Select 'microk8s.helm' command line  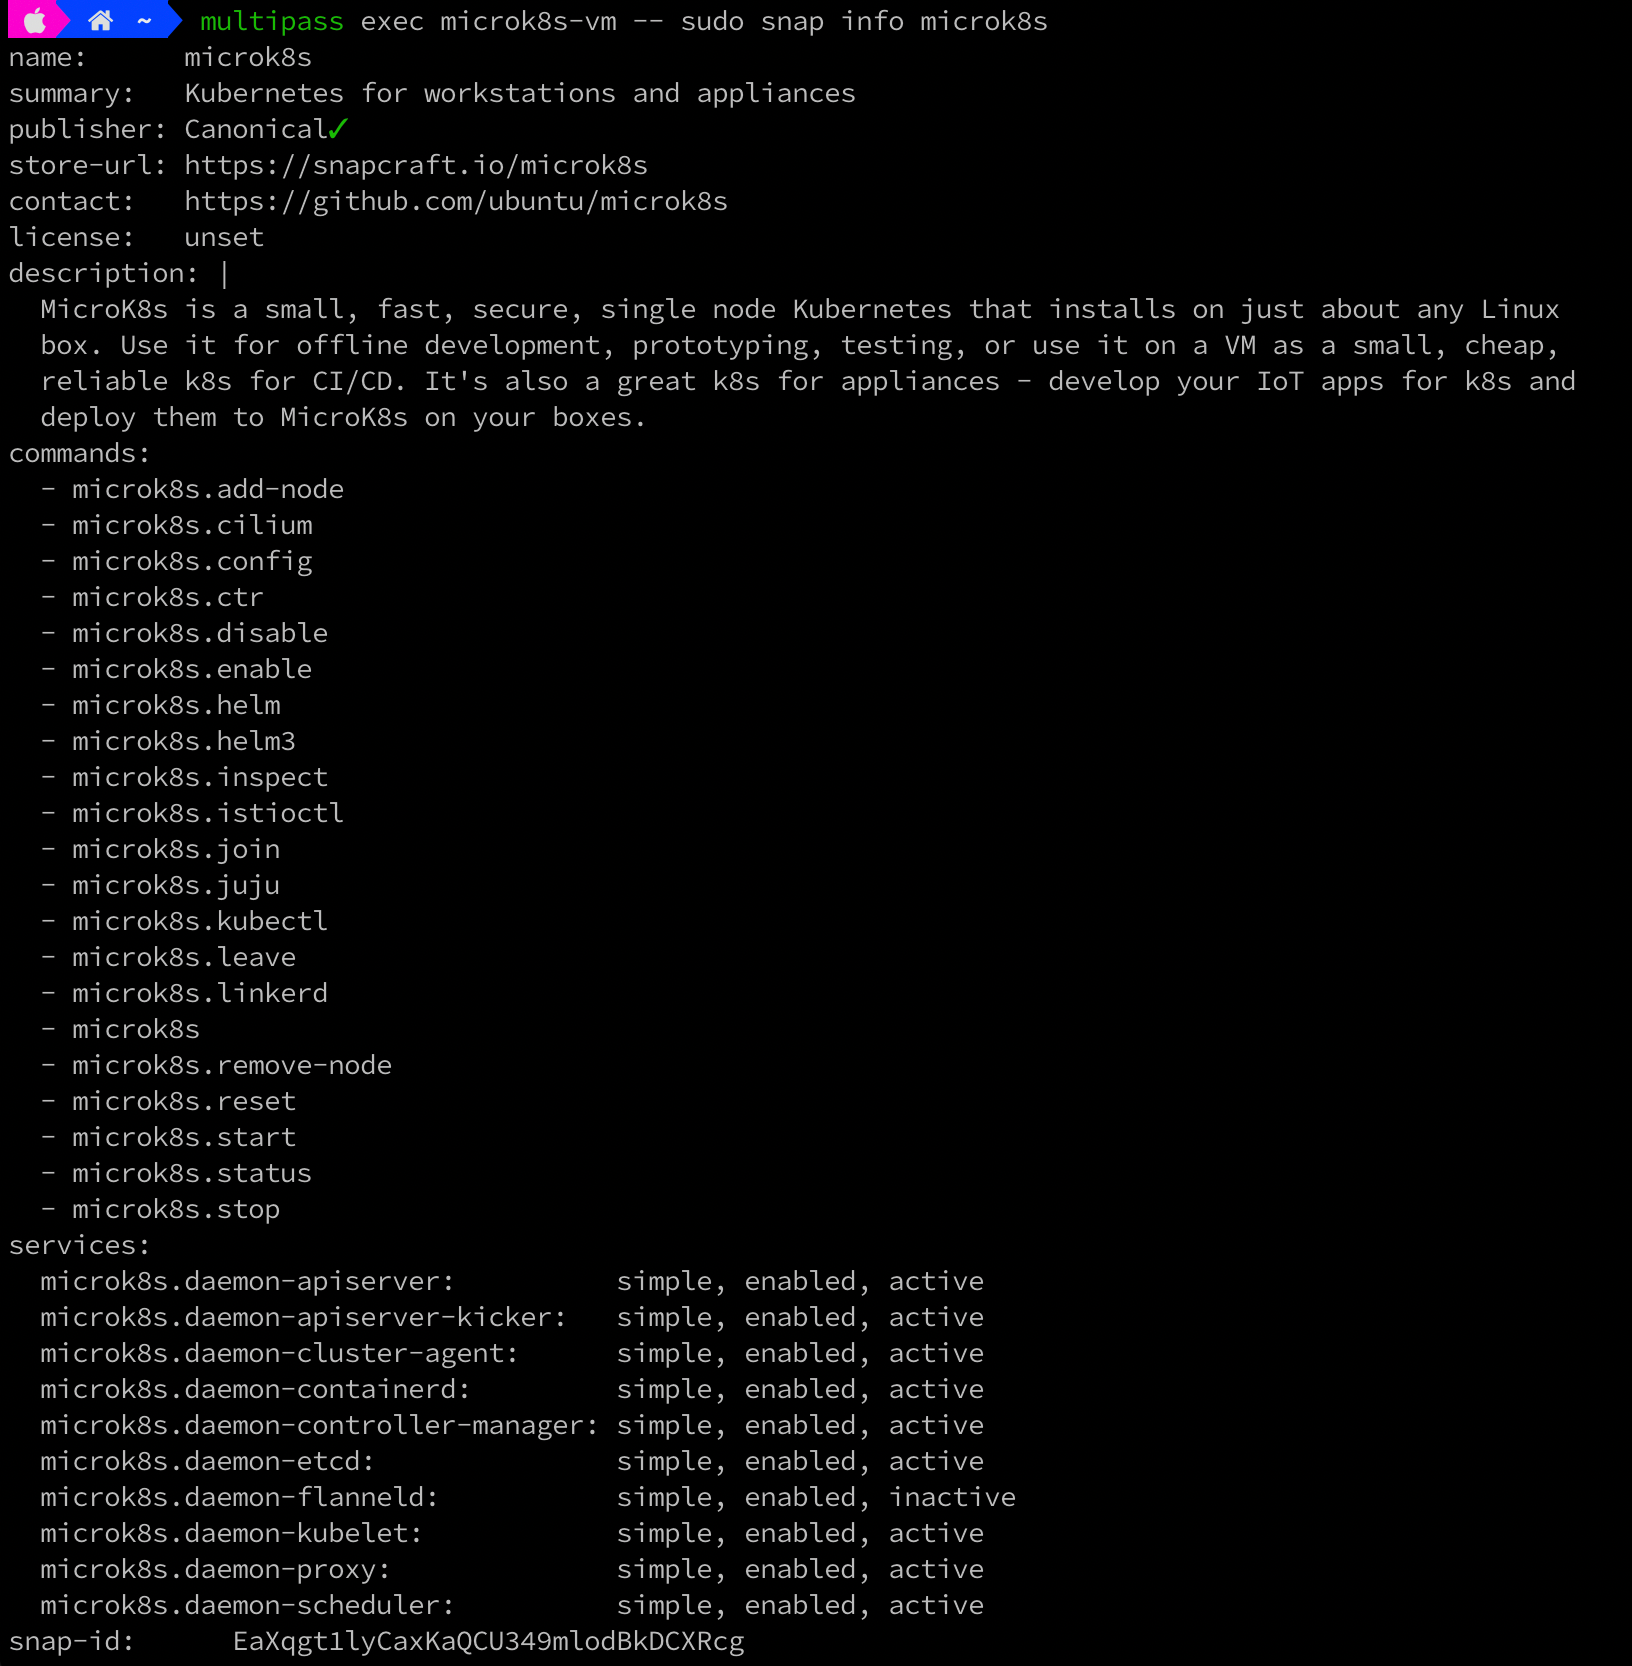pyautogui.click(x=176, y=705)
